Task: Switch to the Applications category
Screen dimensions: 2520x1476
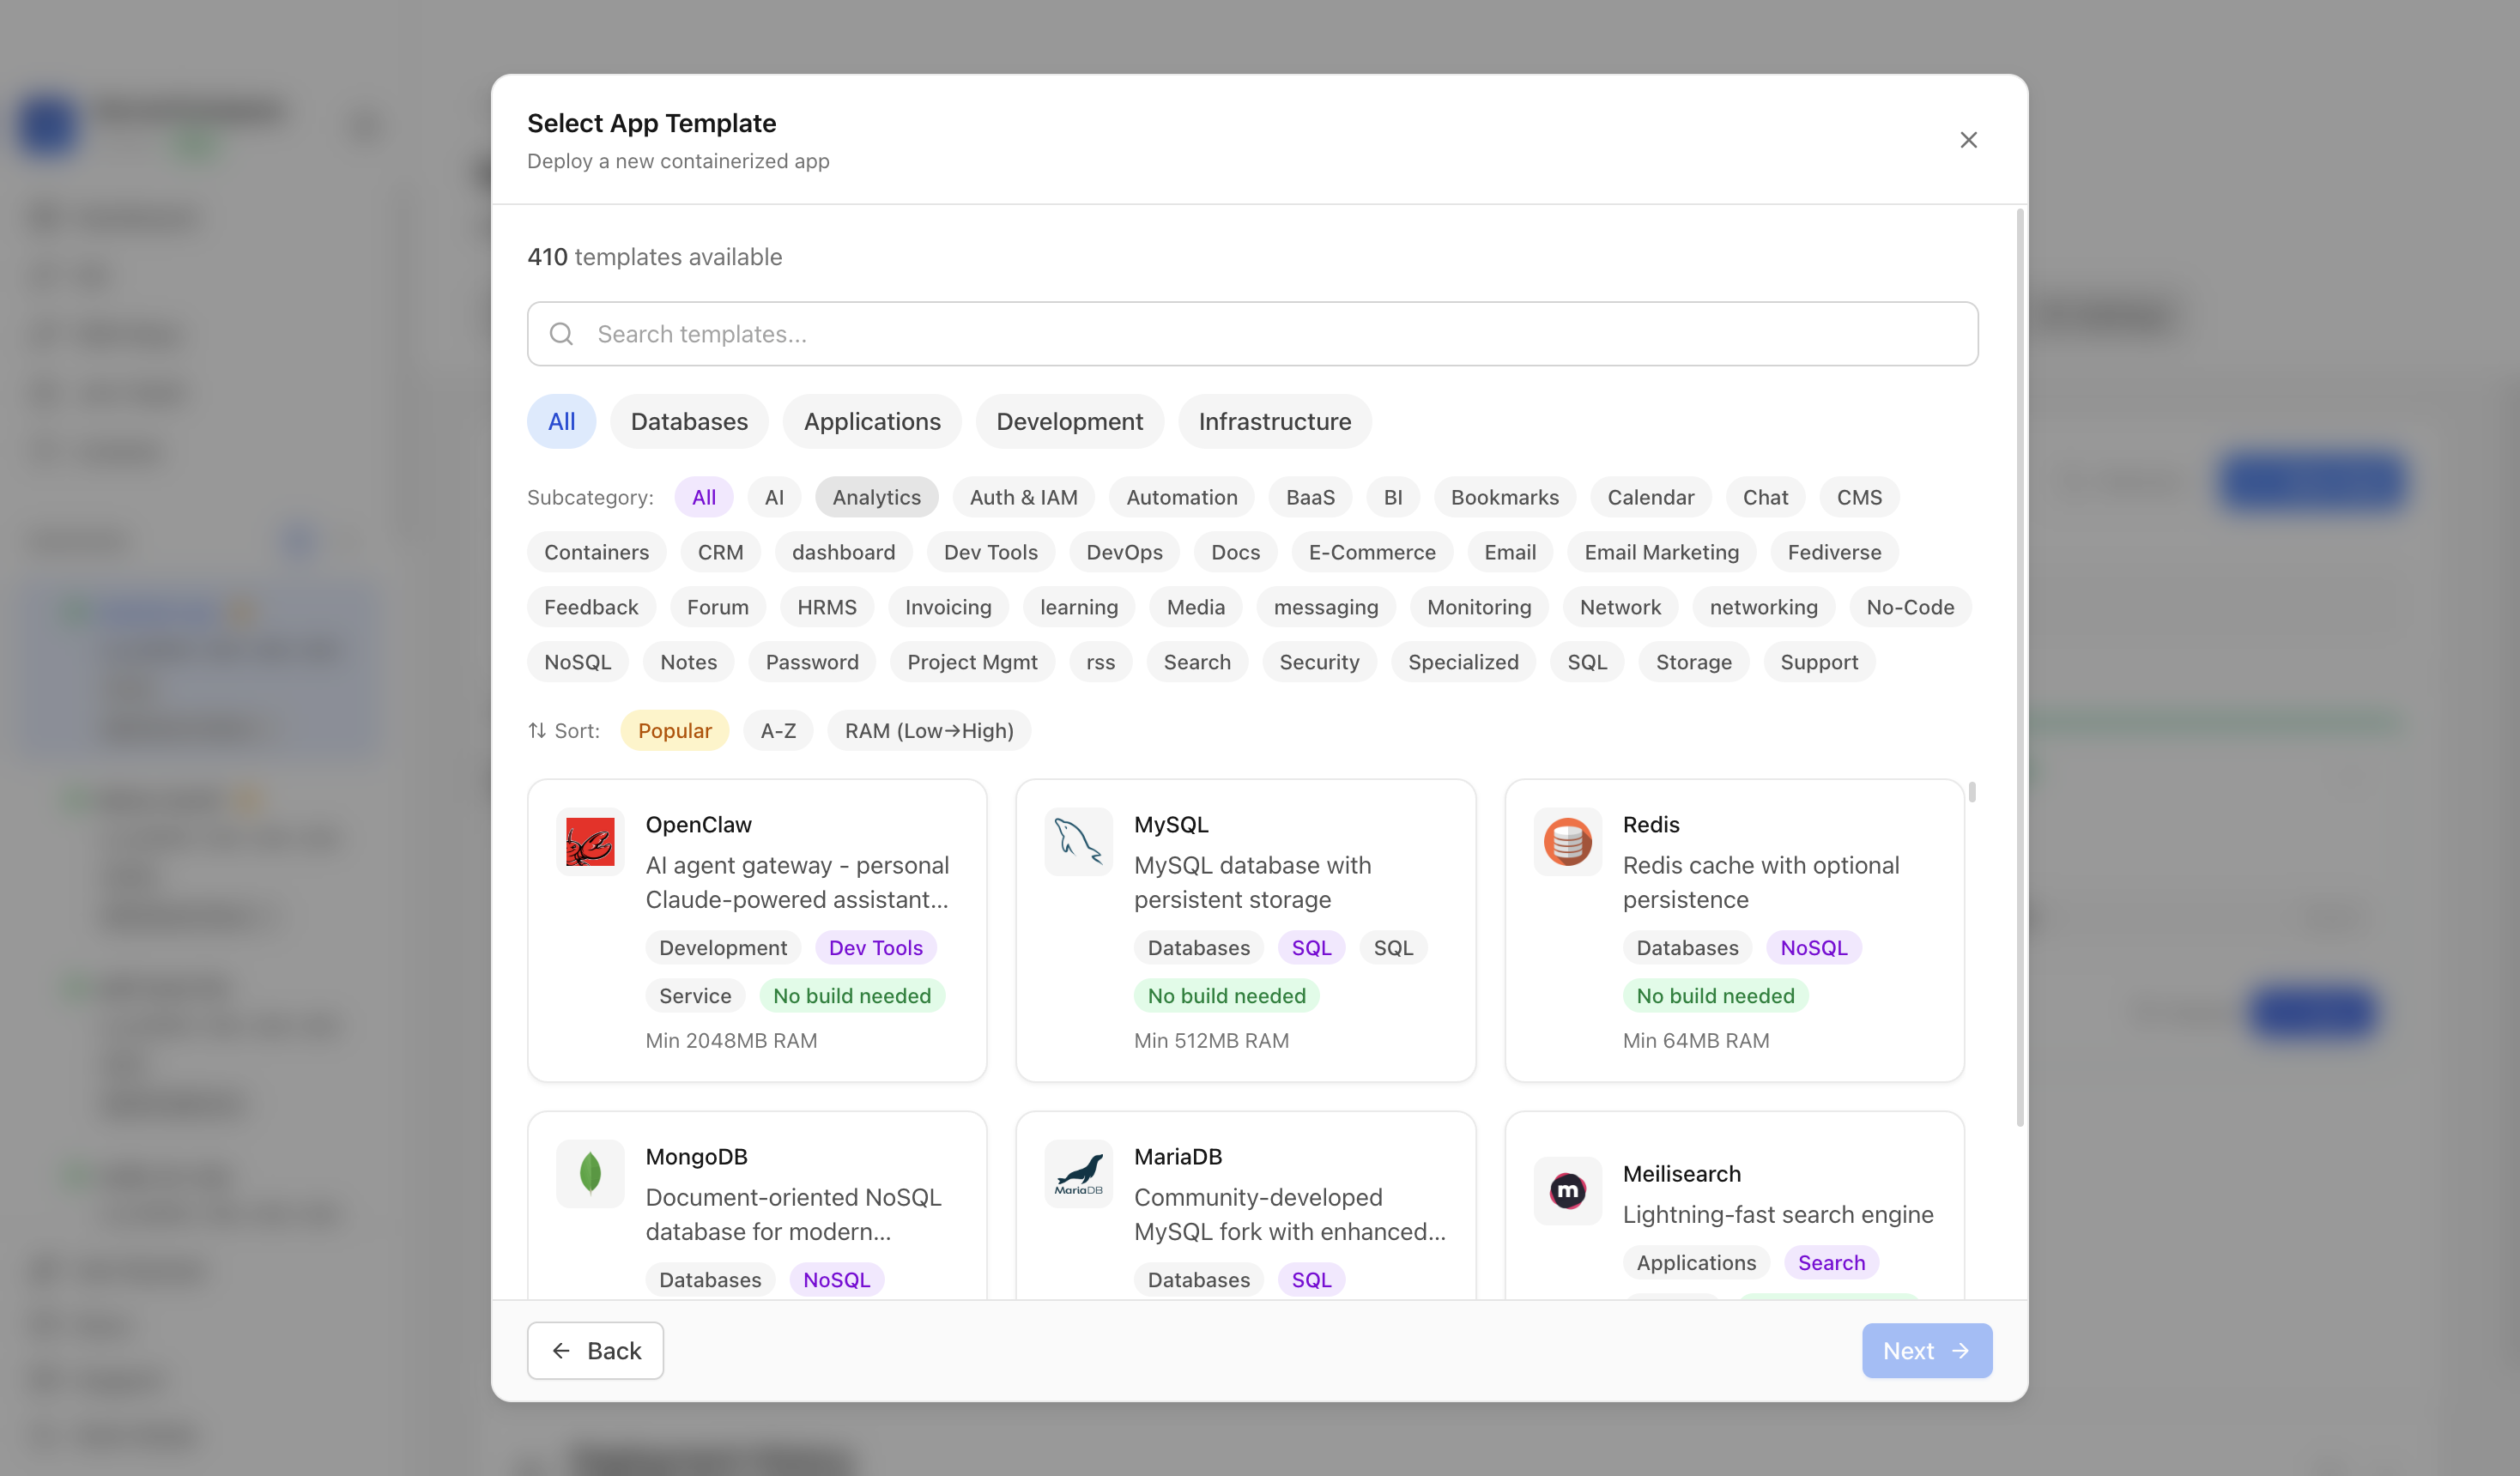Action: tap(872, 421)
